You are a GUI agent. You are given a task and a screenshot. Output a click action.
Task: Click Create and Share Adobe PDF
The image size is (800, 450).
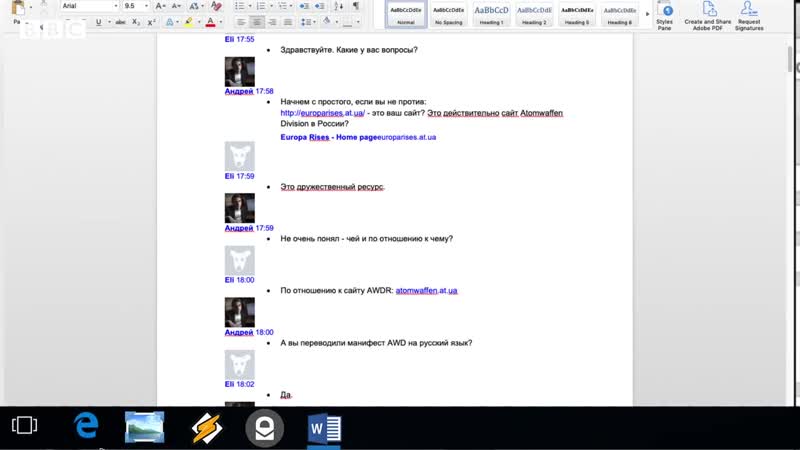708,16
